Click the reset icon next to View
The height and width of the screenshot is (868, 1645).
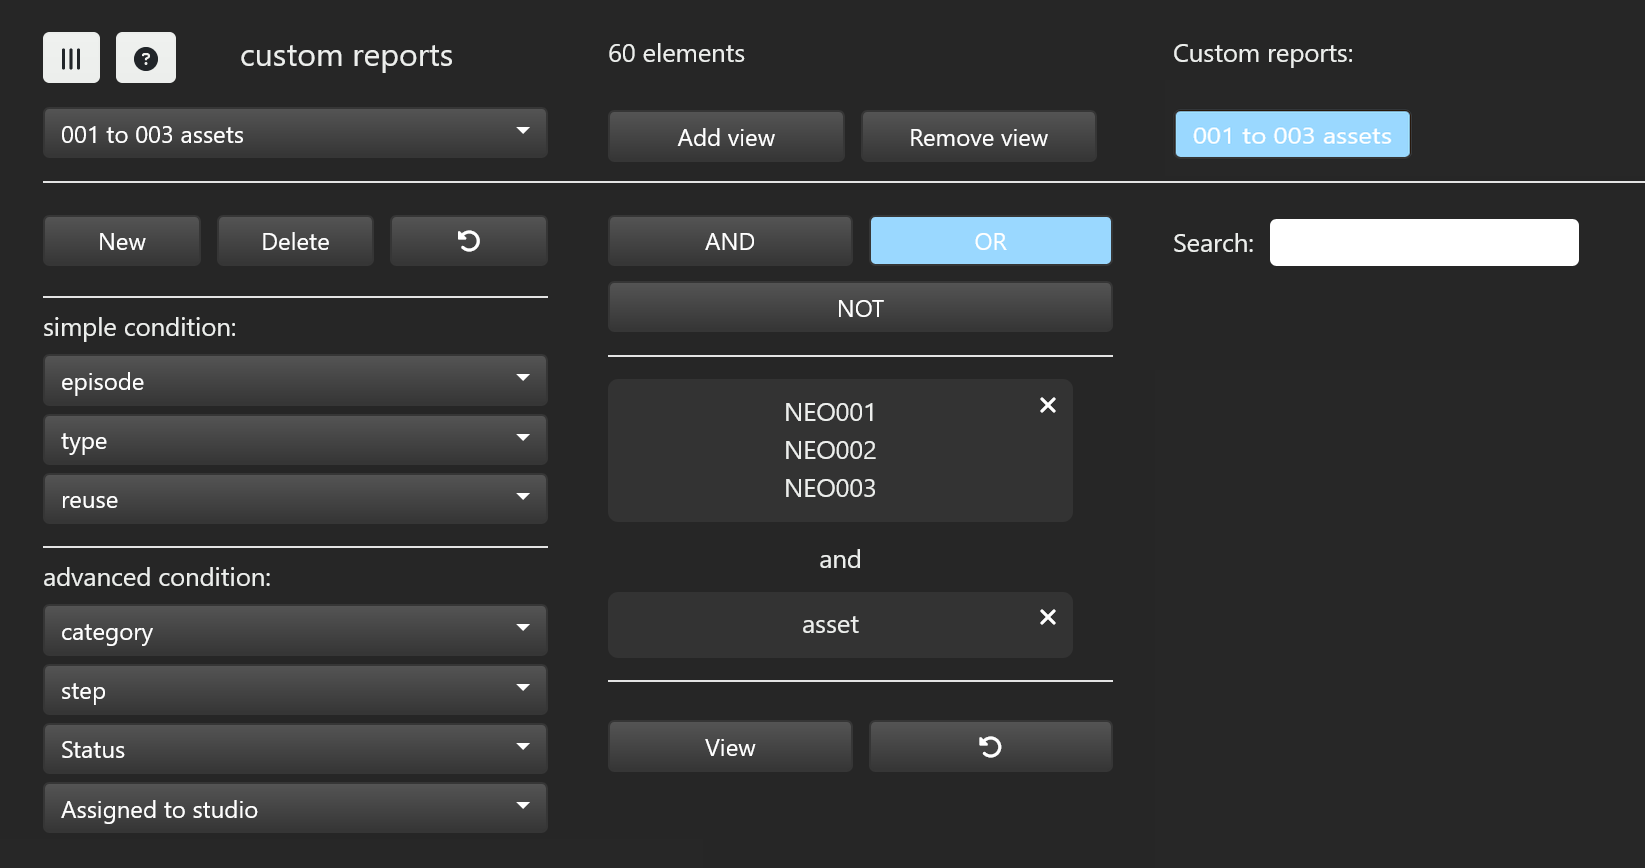pos(990,747)
